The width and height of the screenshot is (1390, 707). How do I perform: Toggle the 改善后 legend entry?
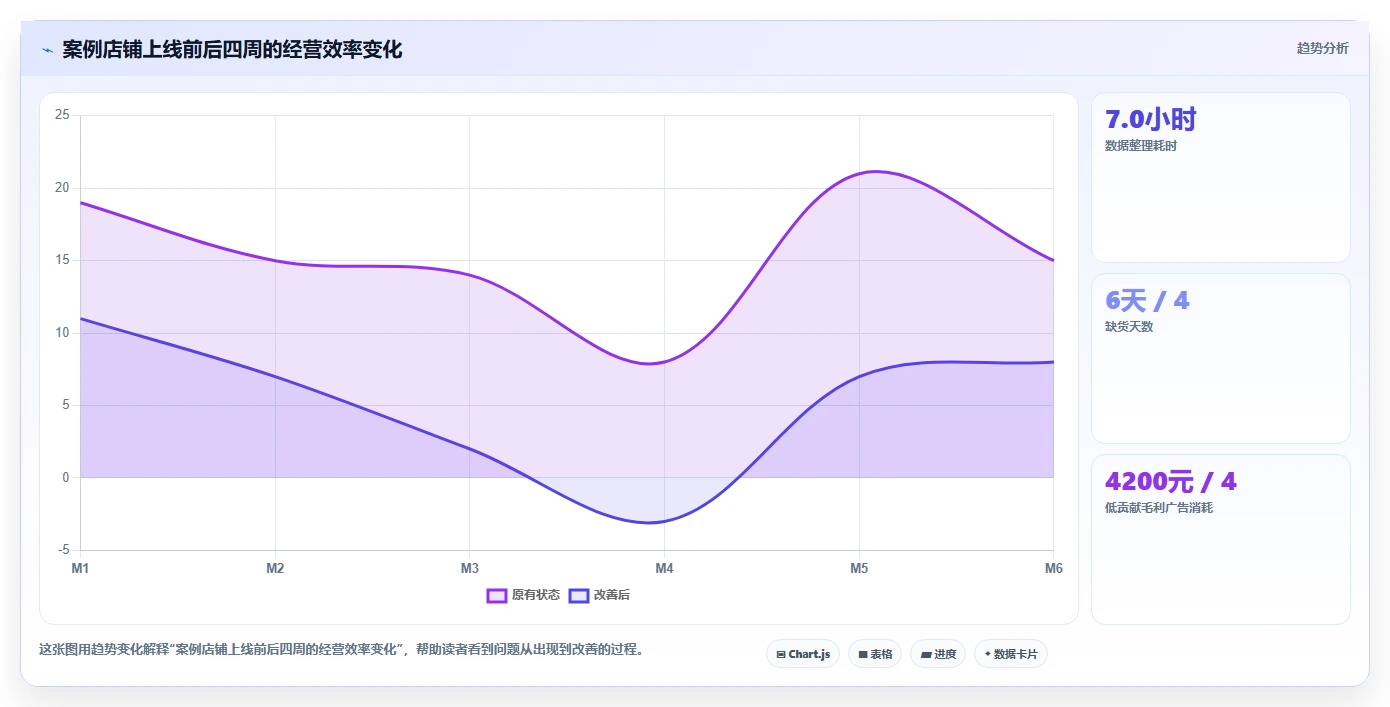click(x=599, y=595)
